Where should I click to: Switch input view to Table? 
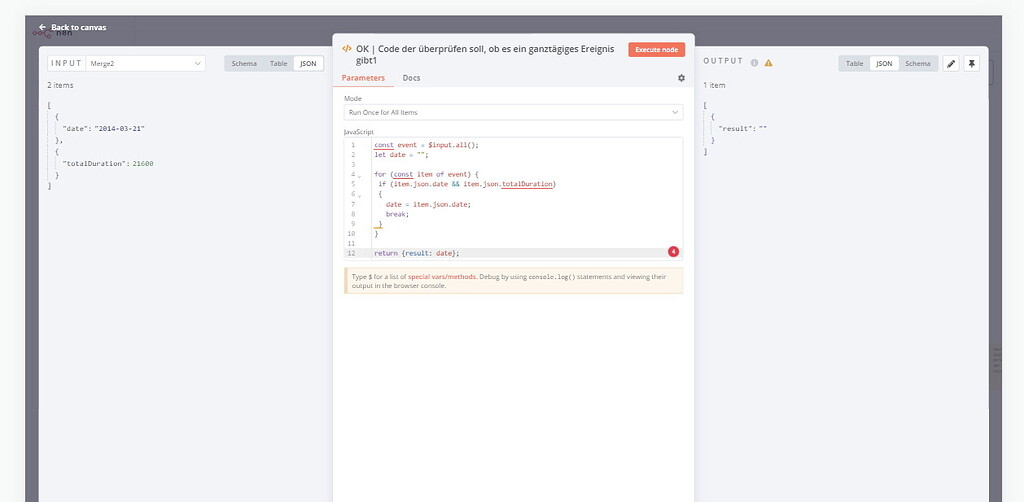click(278, 63)
